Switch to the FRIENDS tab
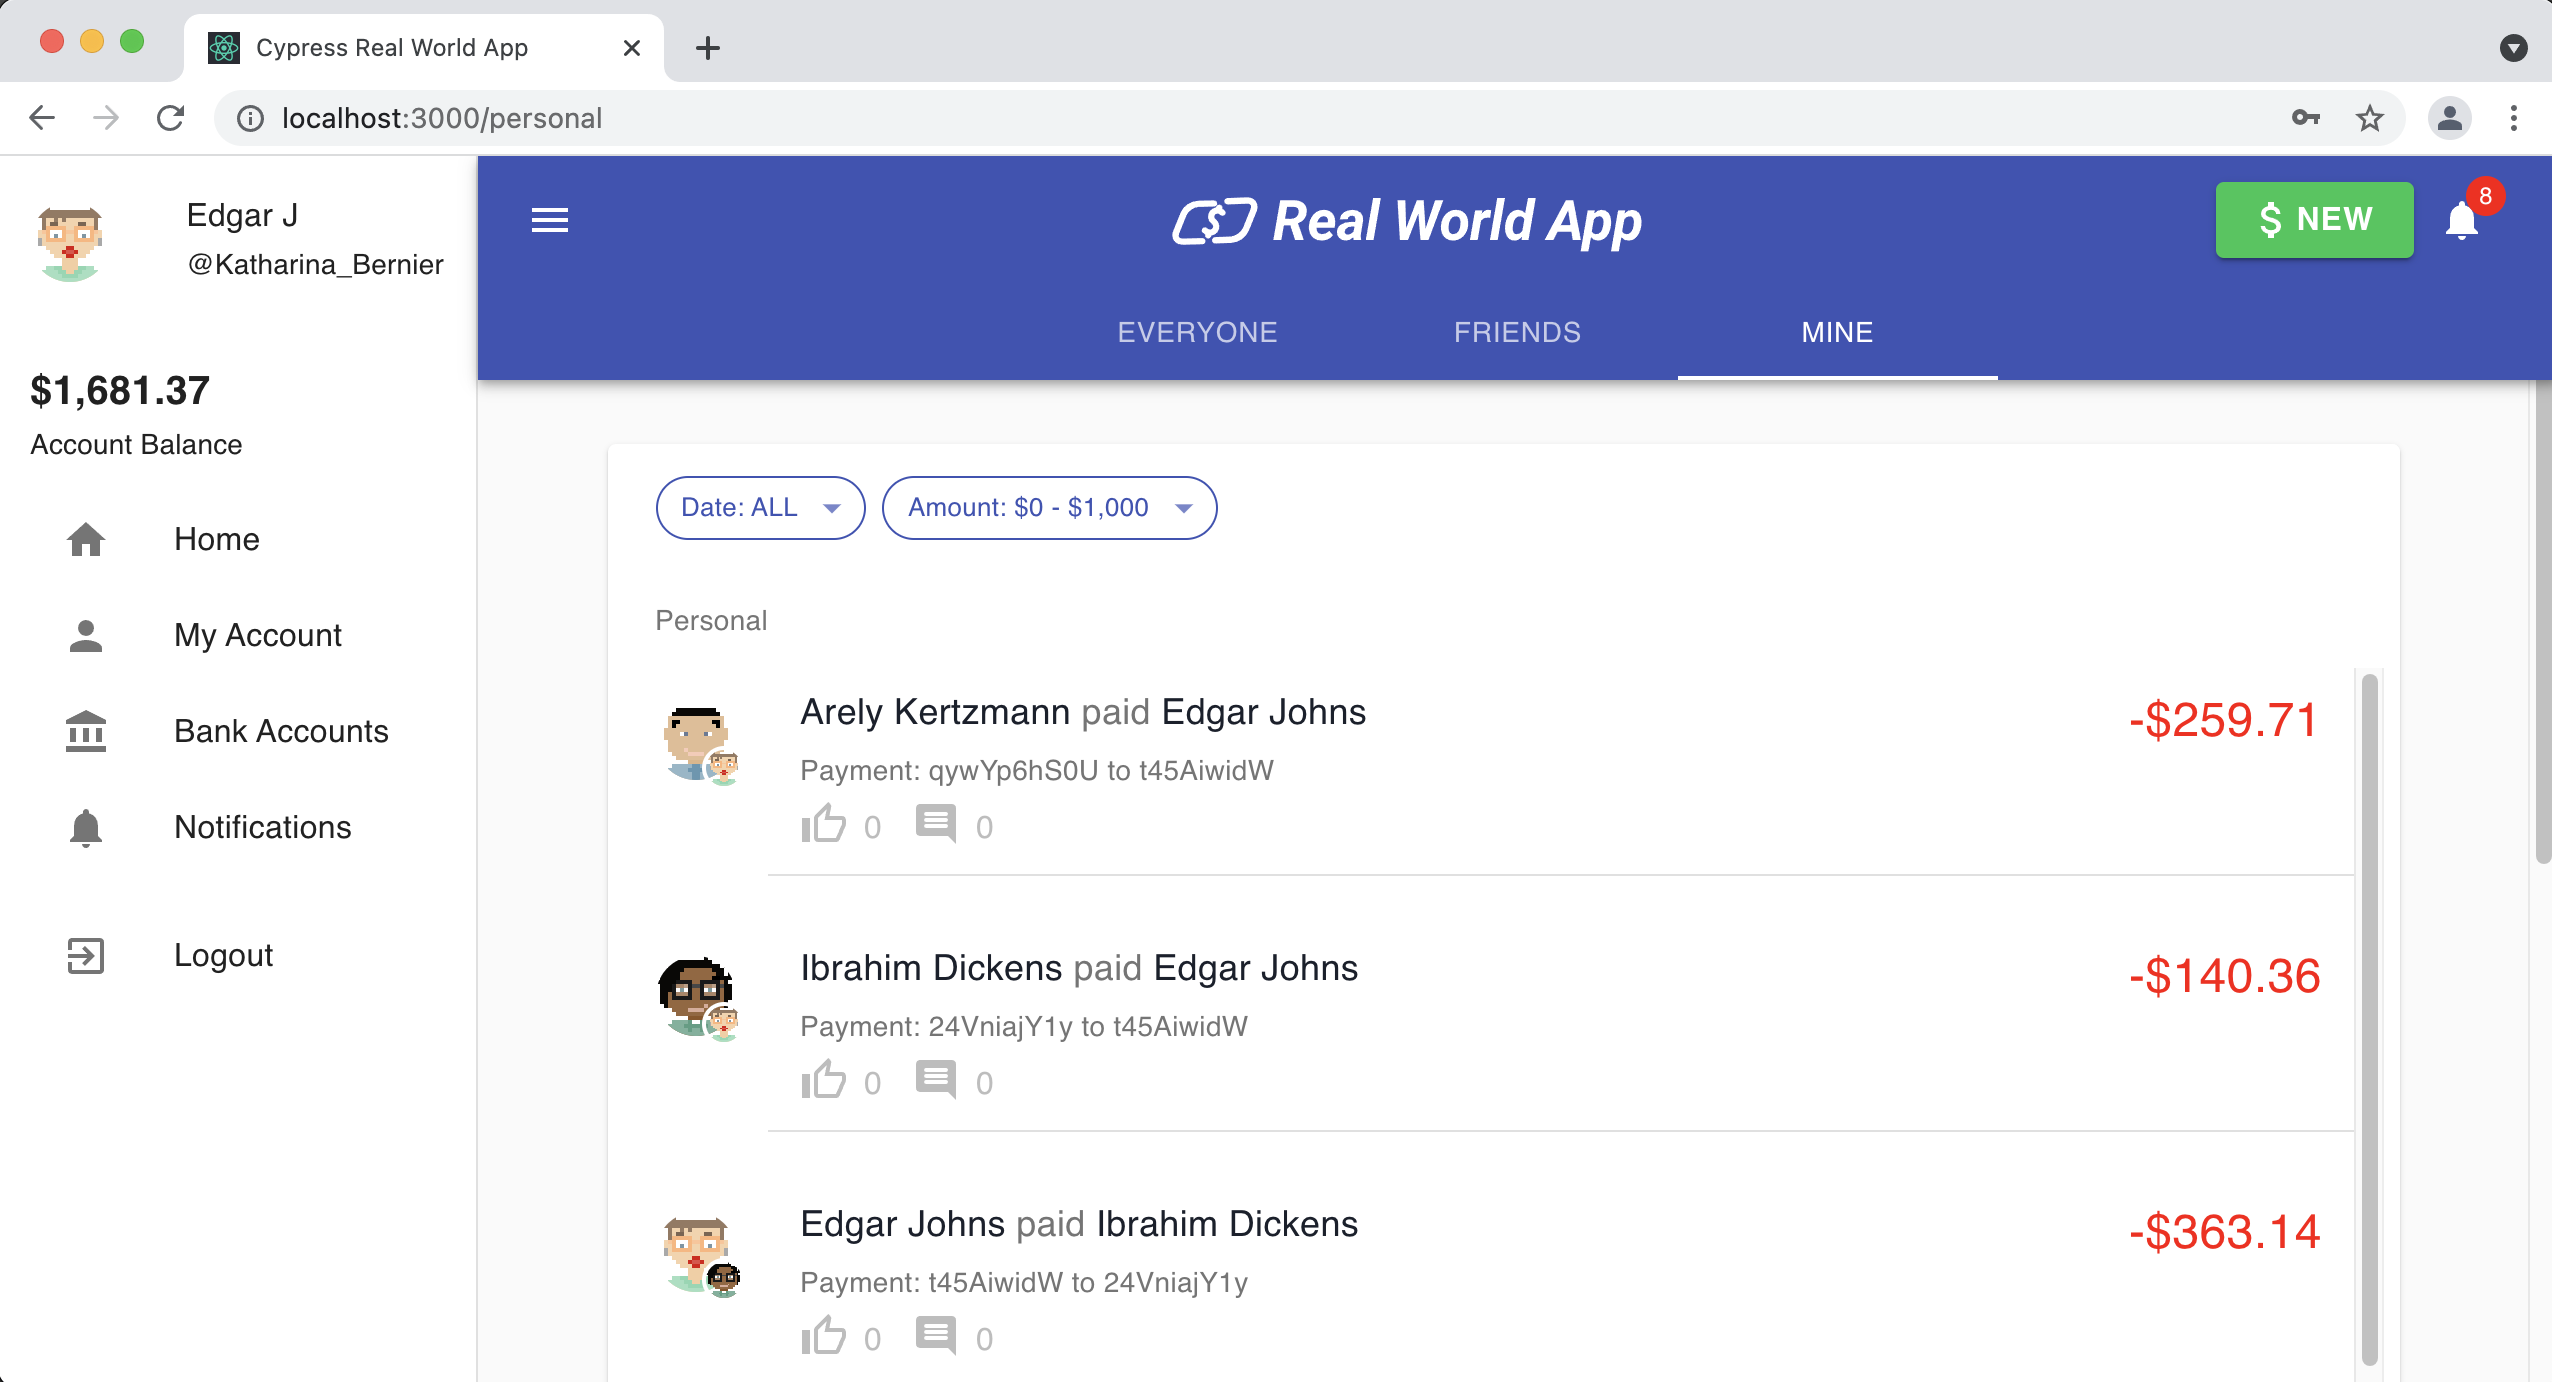Image resolution: width=2552 pixels, height=1382 pixels. (1516, 332)
